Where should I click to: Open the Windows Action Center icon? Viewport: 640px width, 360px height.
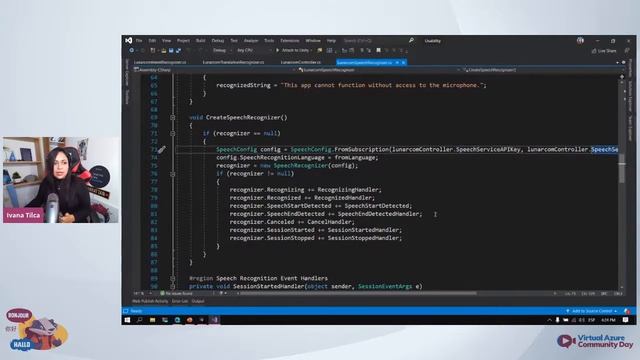coord(625,320)
